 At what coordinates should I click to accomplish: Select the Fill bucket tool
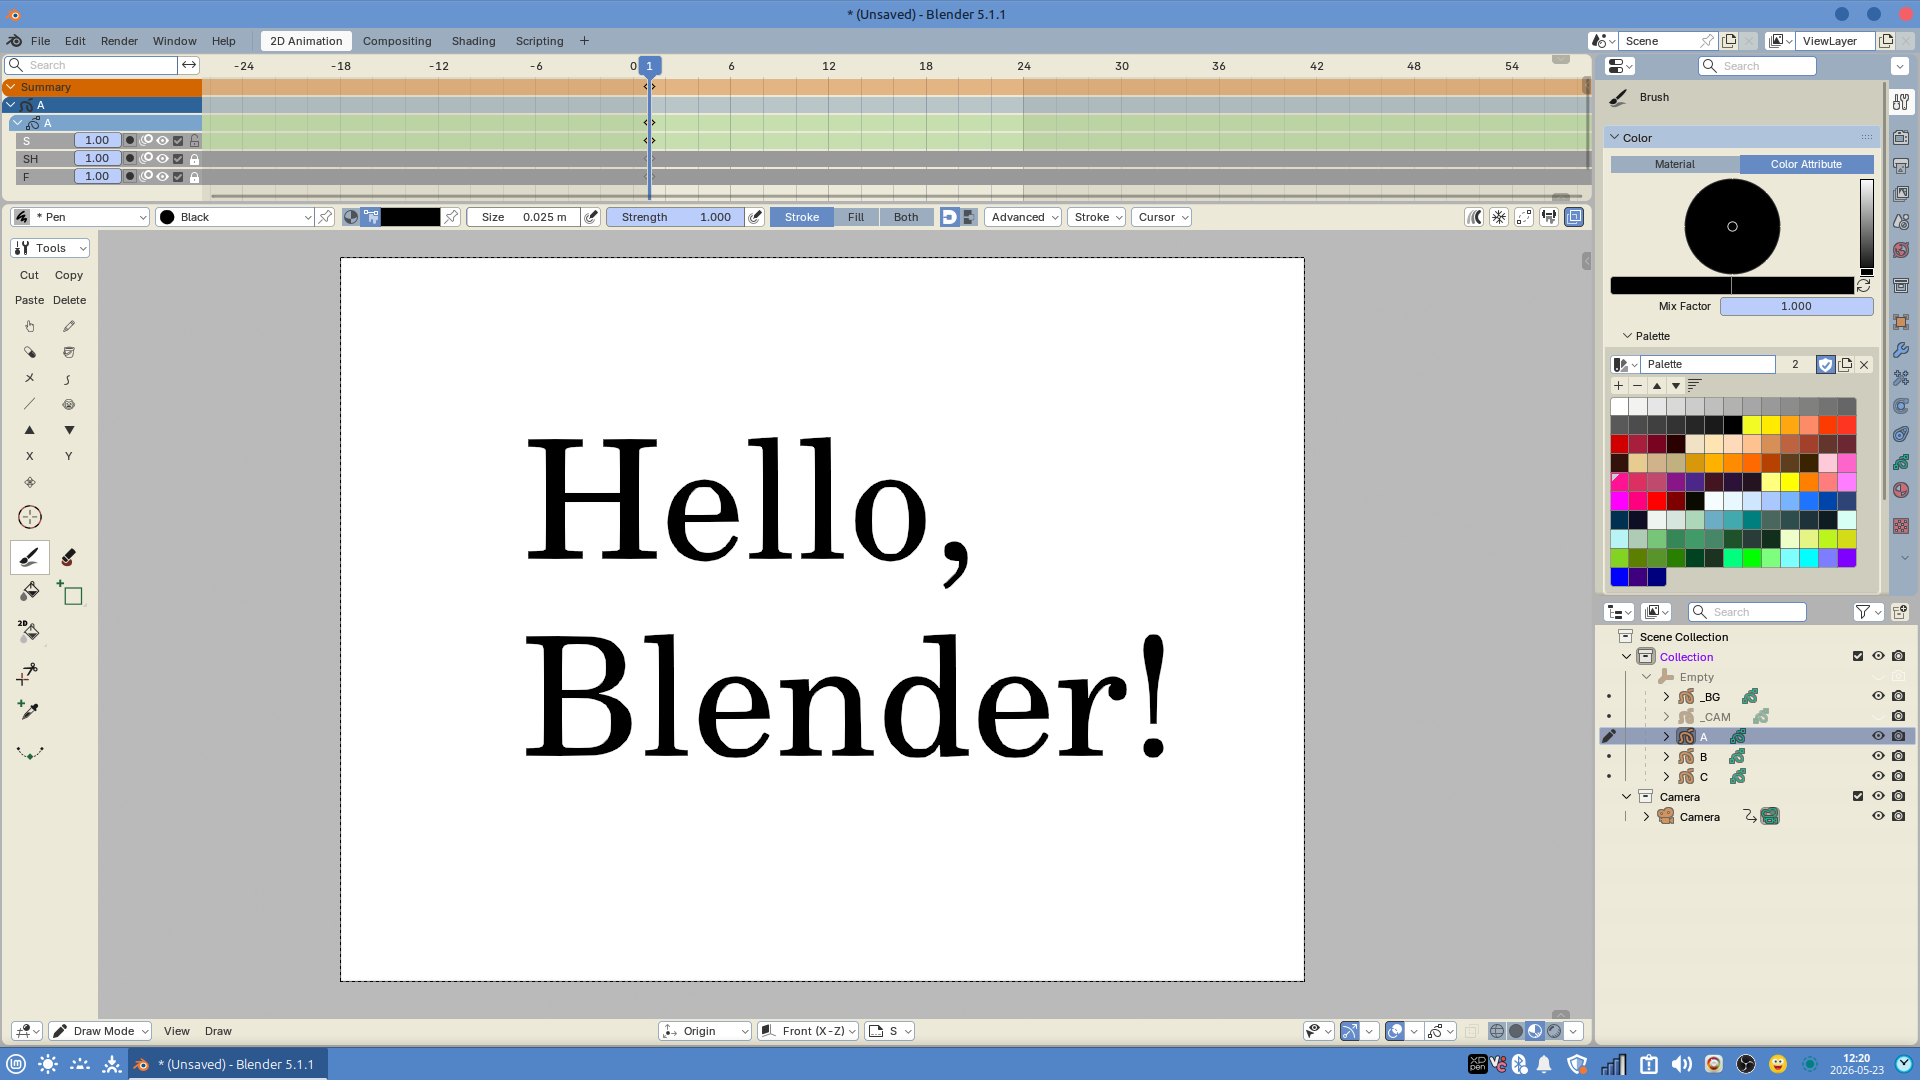30,592
